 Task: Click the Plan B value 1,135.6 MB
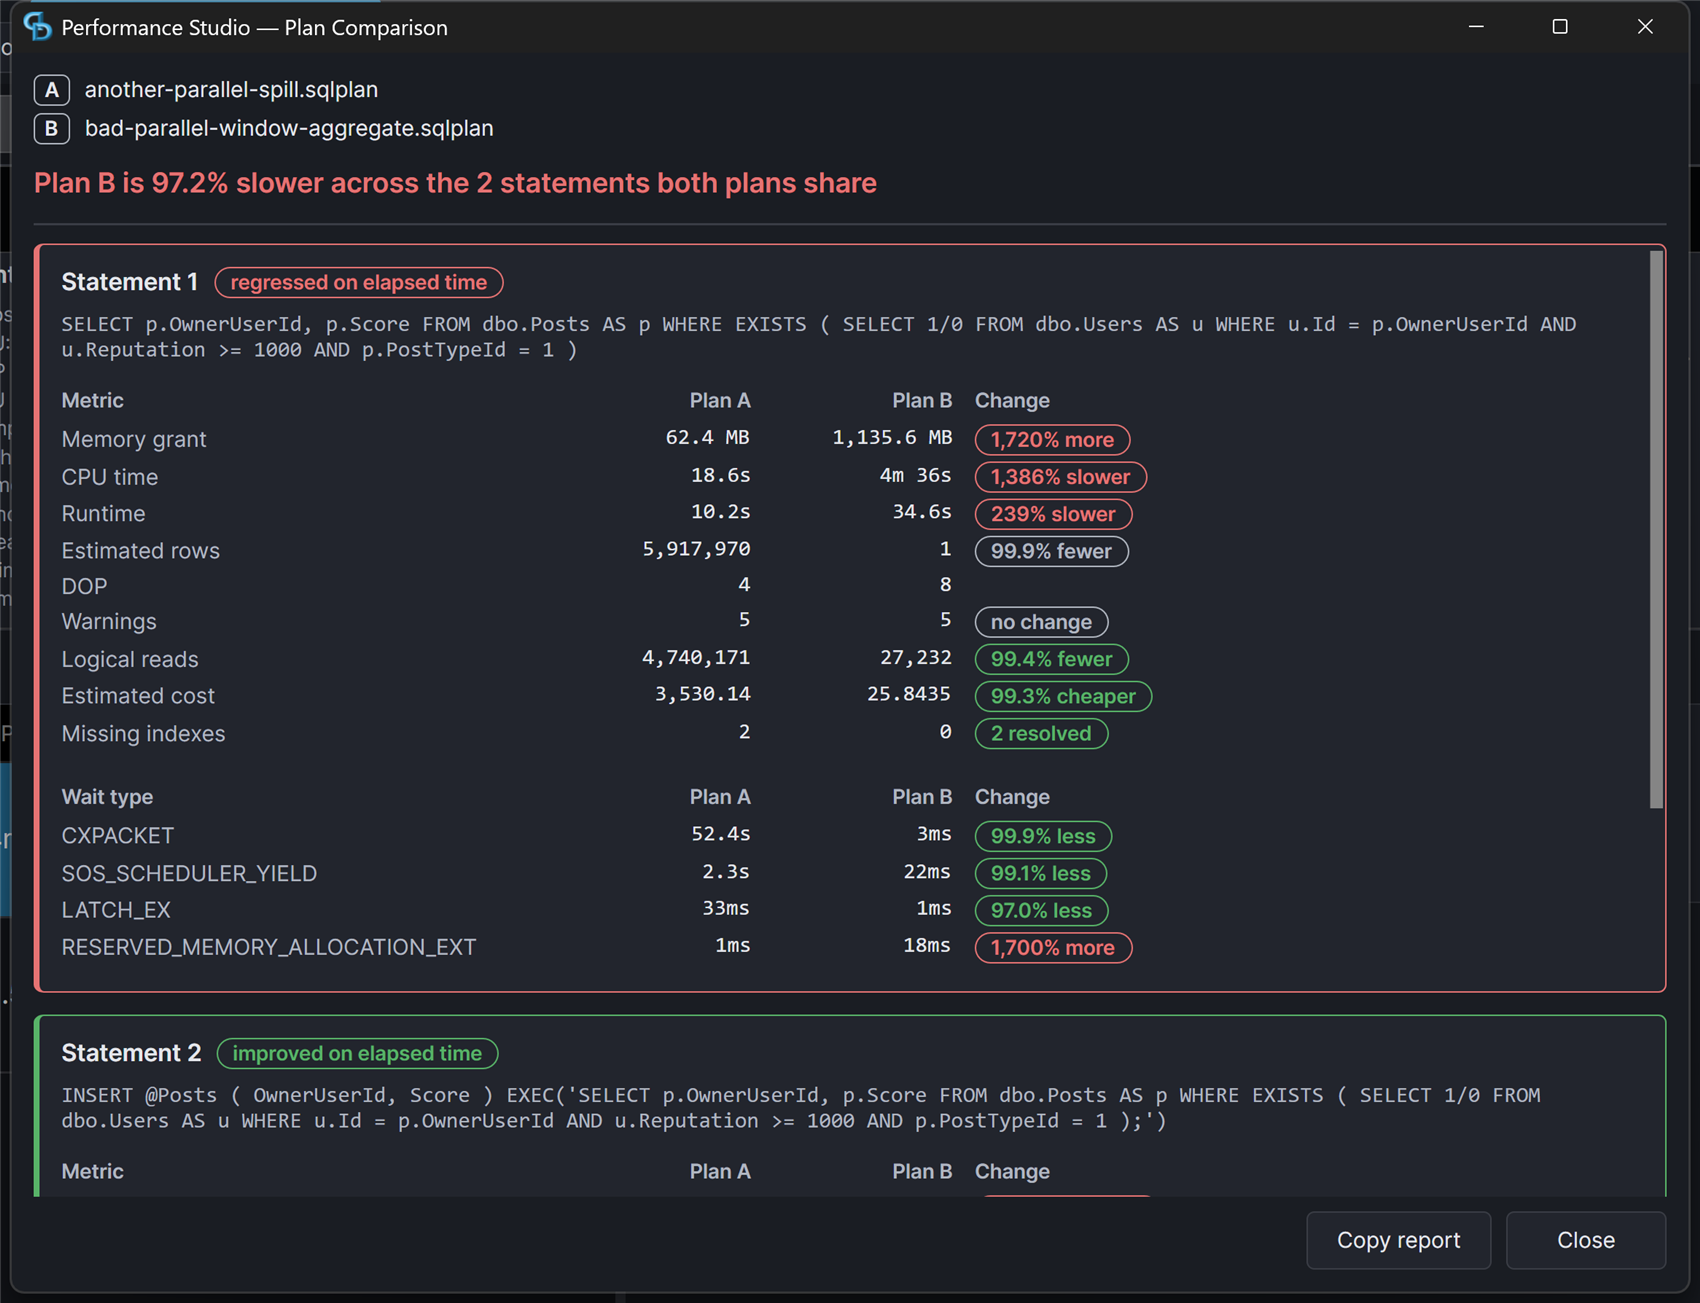pyautogui.click(x=892, y=438)
